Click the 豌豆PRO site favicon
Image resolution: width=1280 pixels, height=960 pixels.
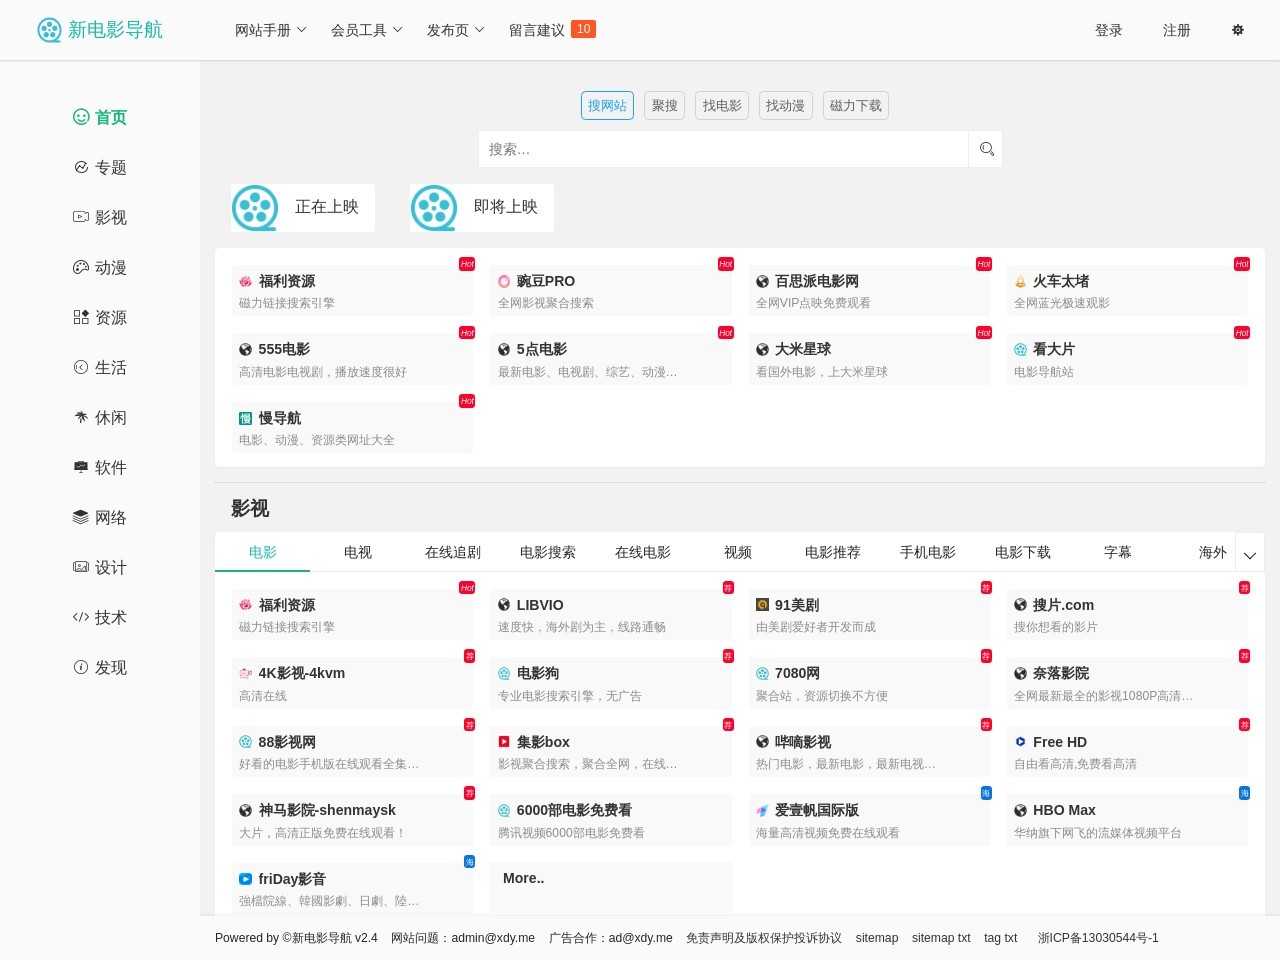(504, 281)
